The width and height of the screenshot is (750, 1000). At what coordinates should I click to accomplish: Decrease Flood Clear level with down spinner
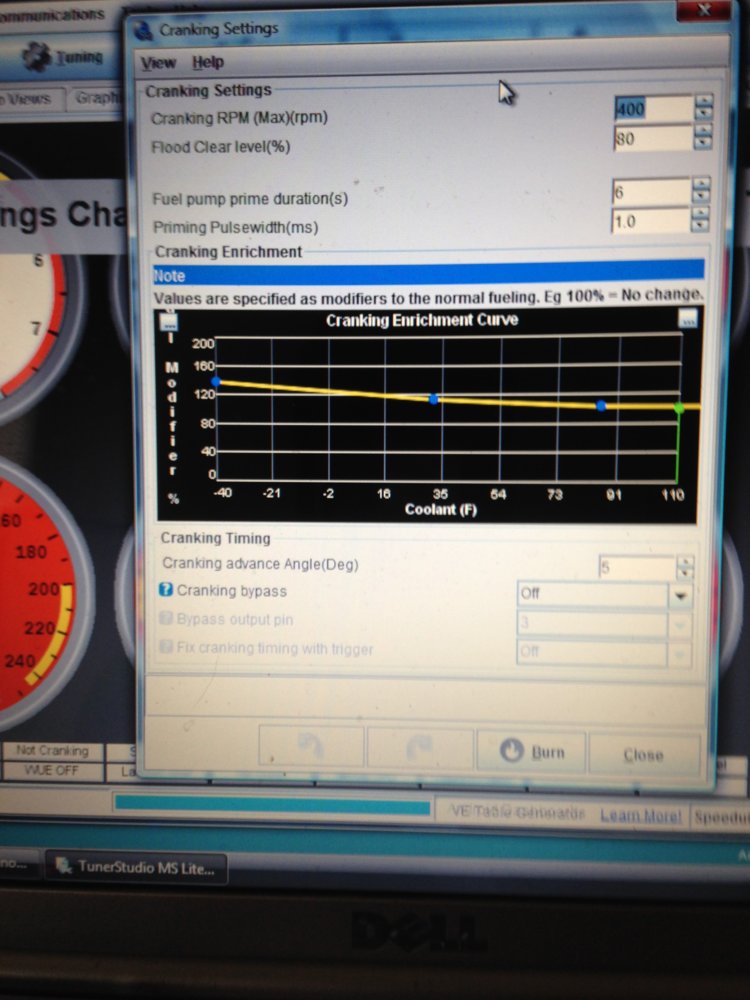pos(703,143)
